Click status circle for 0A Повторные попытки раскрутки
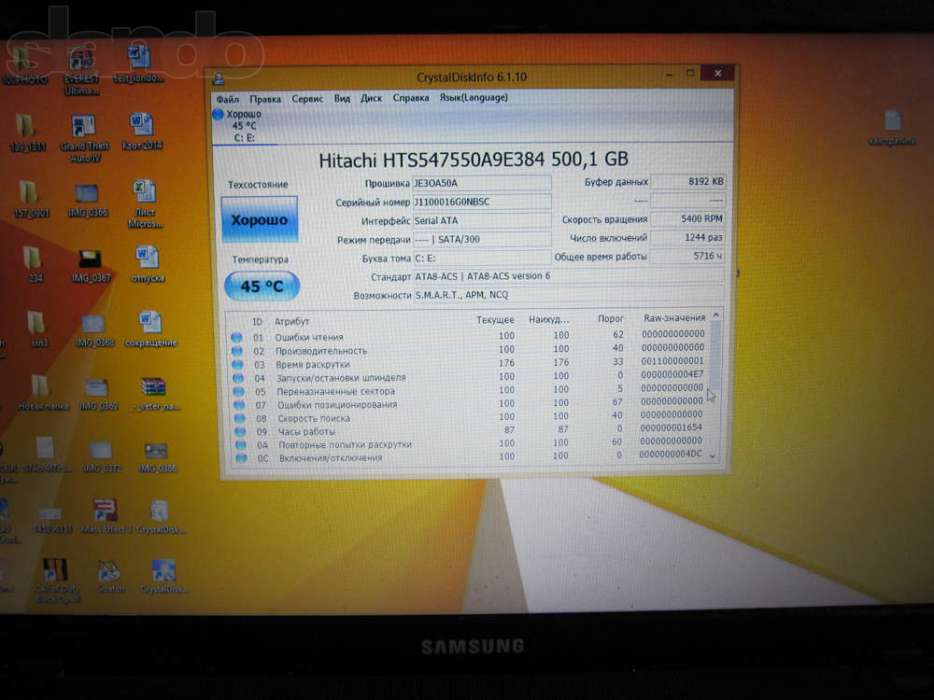934x700 pixels. [241, 445]
